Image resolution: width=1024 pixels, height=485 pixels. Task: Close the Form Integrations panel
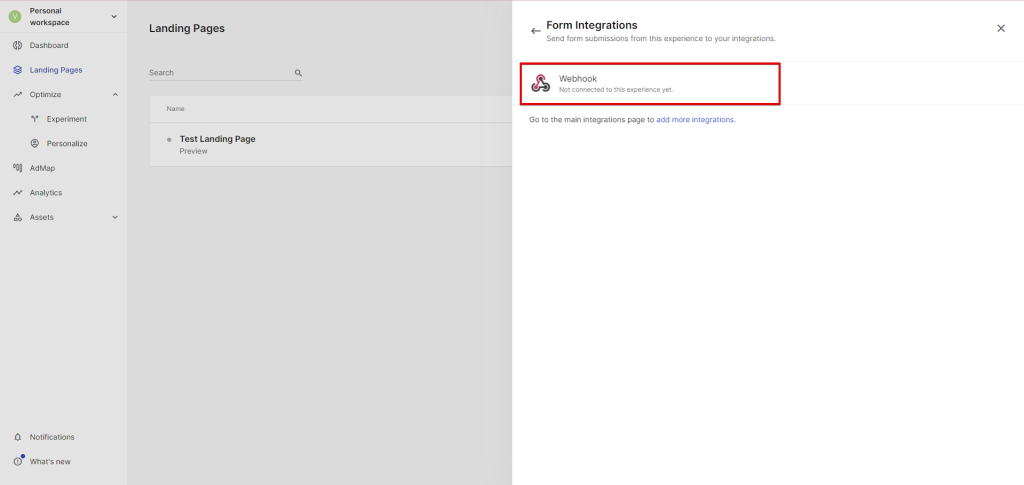1001,29
